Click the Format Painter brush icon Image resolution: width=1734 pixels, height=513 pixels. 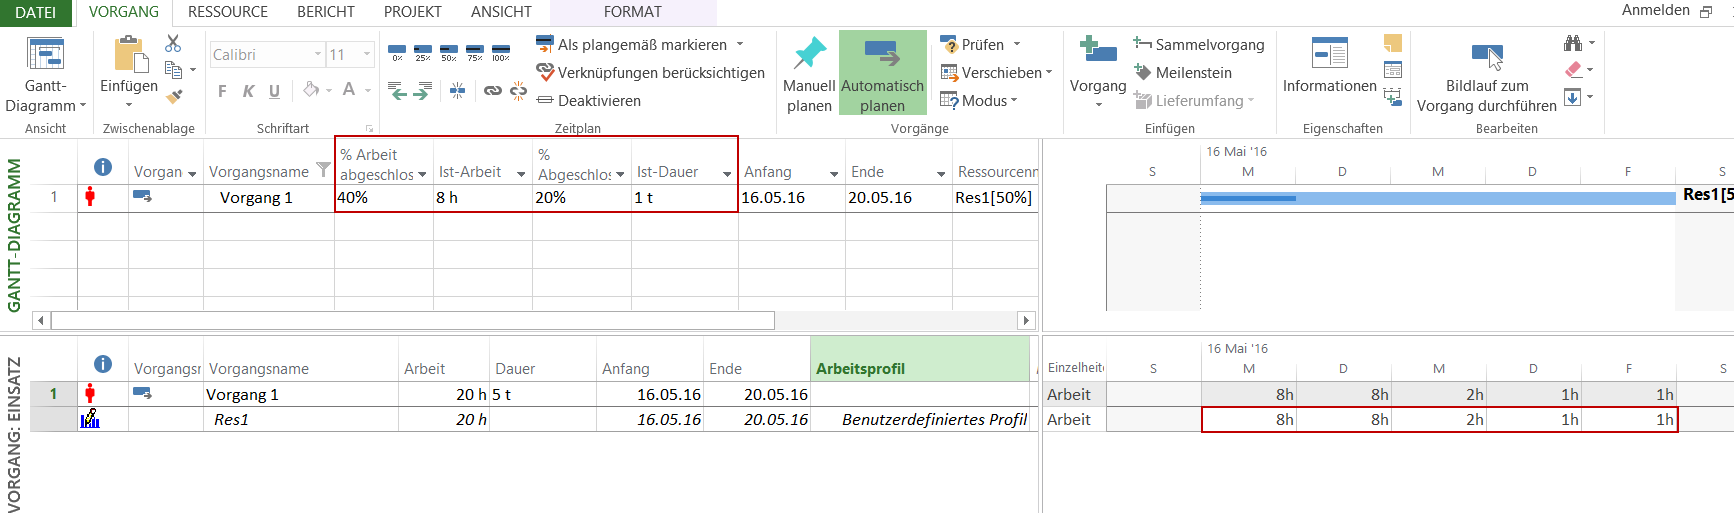click(x=174, y=97)
